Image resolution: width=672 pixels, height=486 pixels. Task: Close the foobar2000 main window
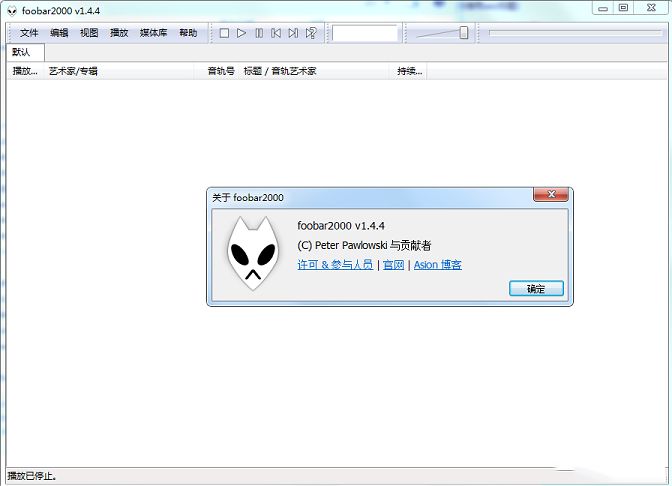pos(651,8)
